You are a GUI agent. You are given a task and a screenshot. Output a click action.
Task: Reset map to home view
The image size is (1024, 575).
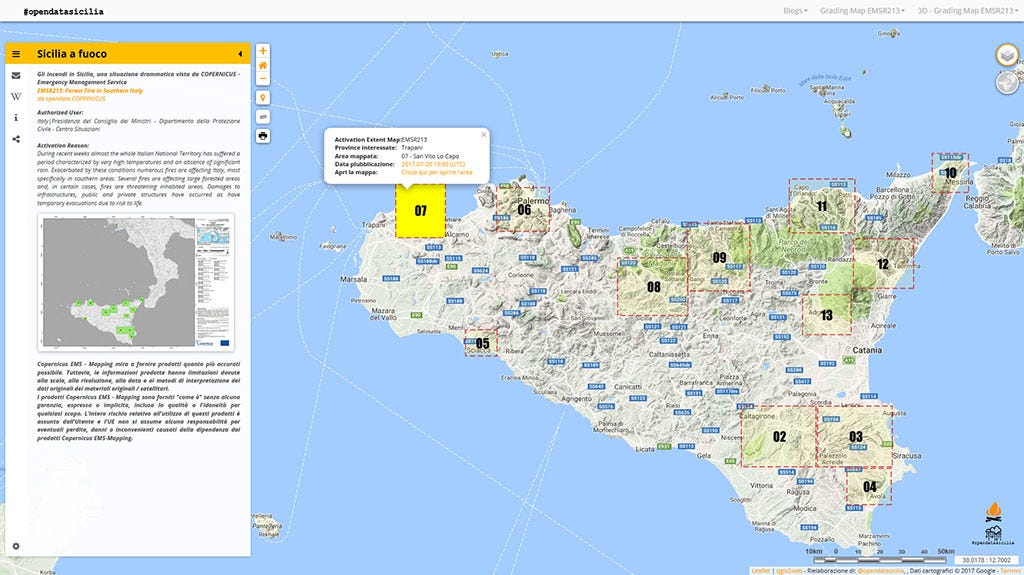pos(263,65)
